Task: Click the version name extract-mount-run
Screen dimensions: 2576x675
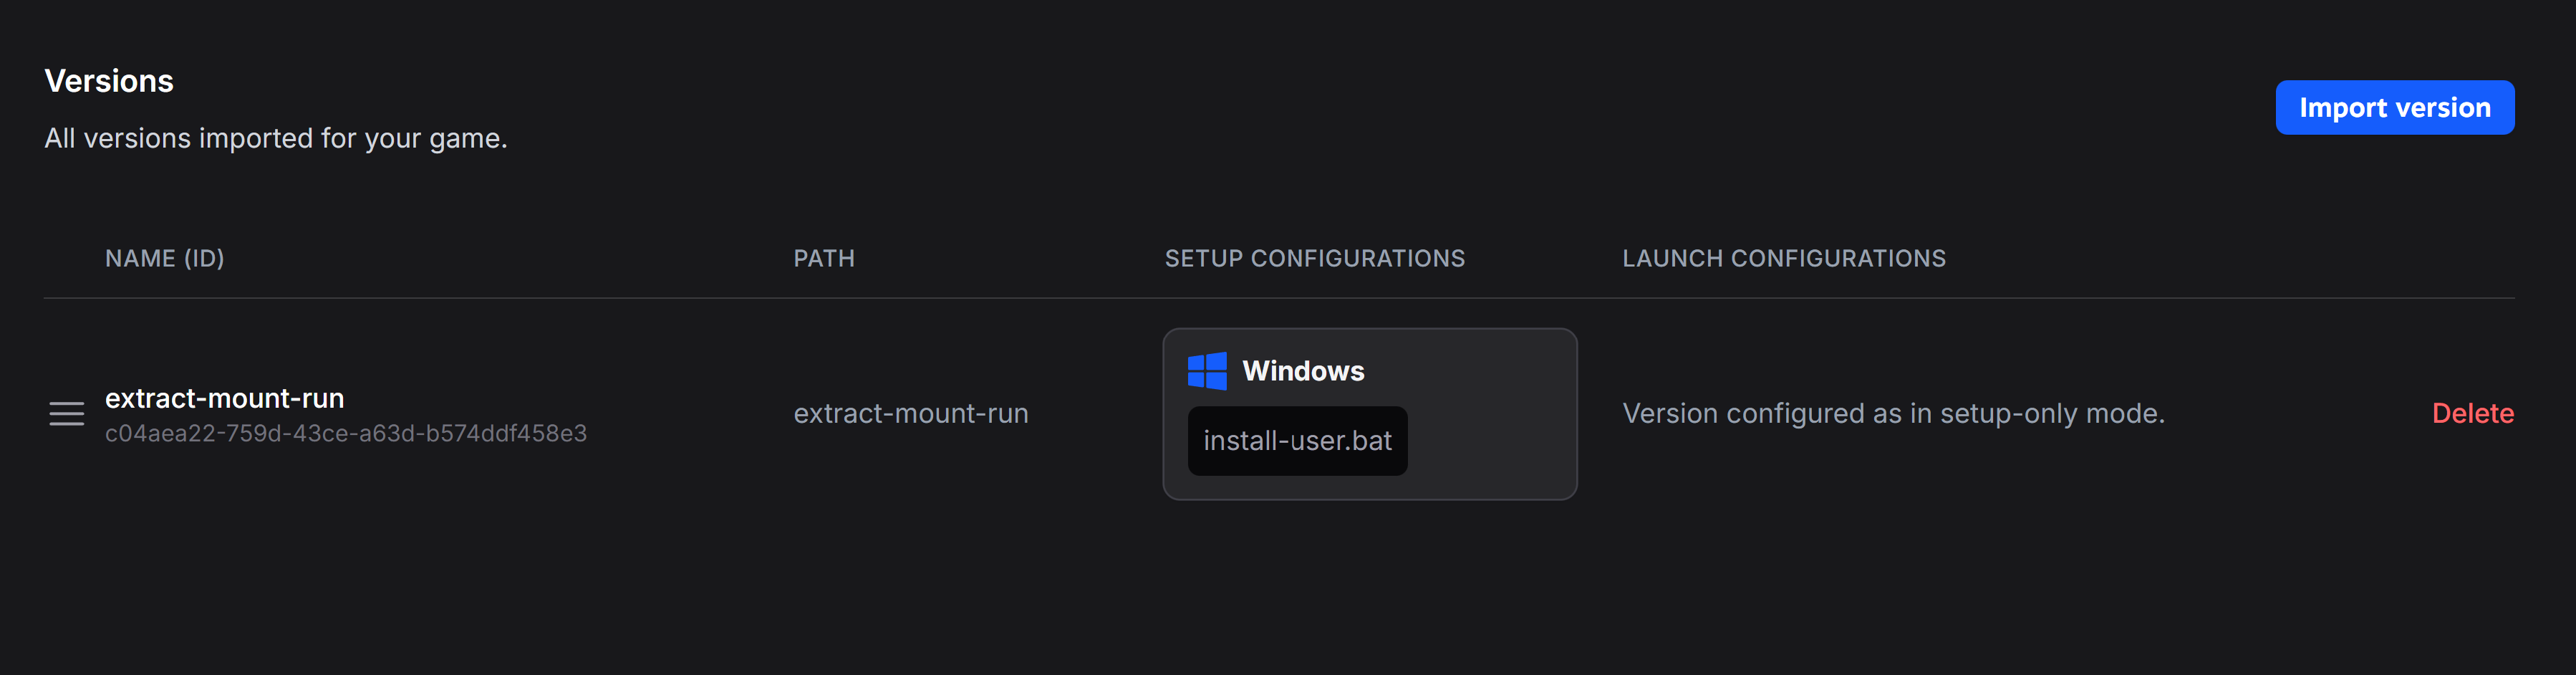Action: coord(224,398)
